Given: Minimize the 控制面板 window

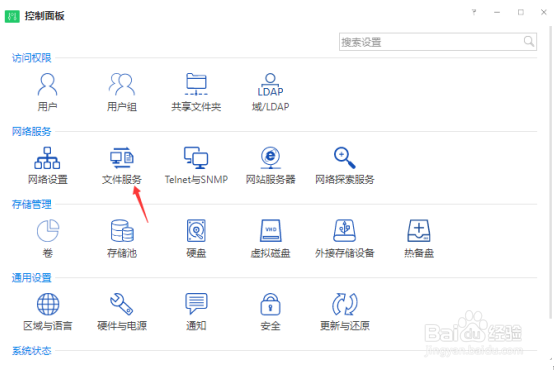Looking at the screenshot, I should click(x=497, y=12).
